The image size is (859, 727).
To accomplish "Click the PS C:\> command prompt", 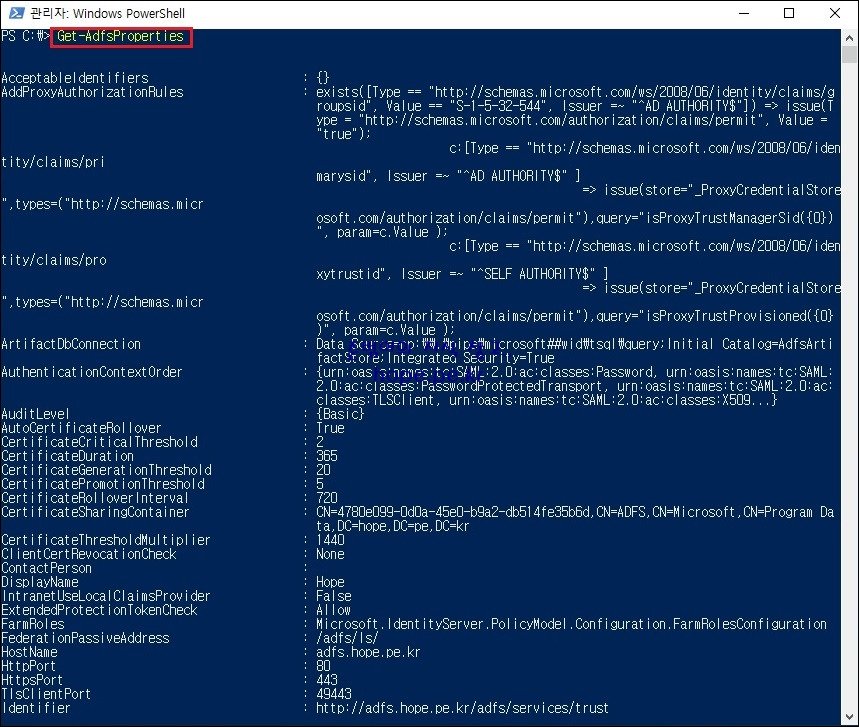I will click(x=27, y=35).
